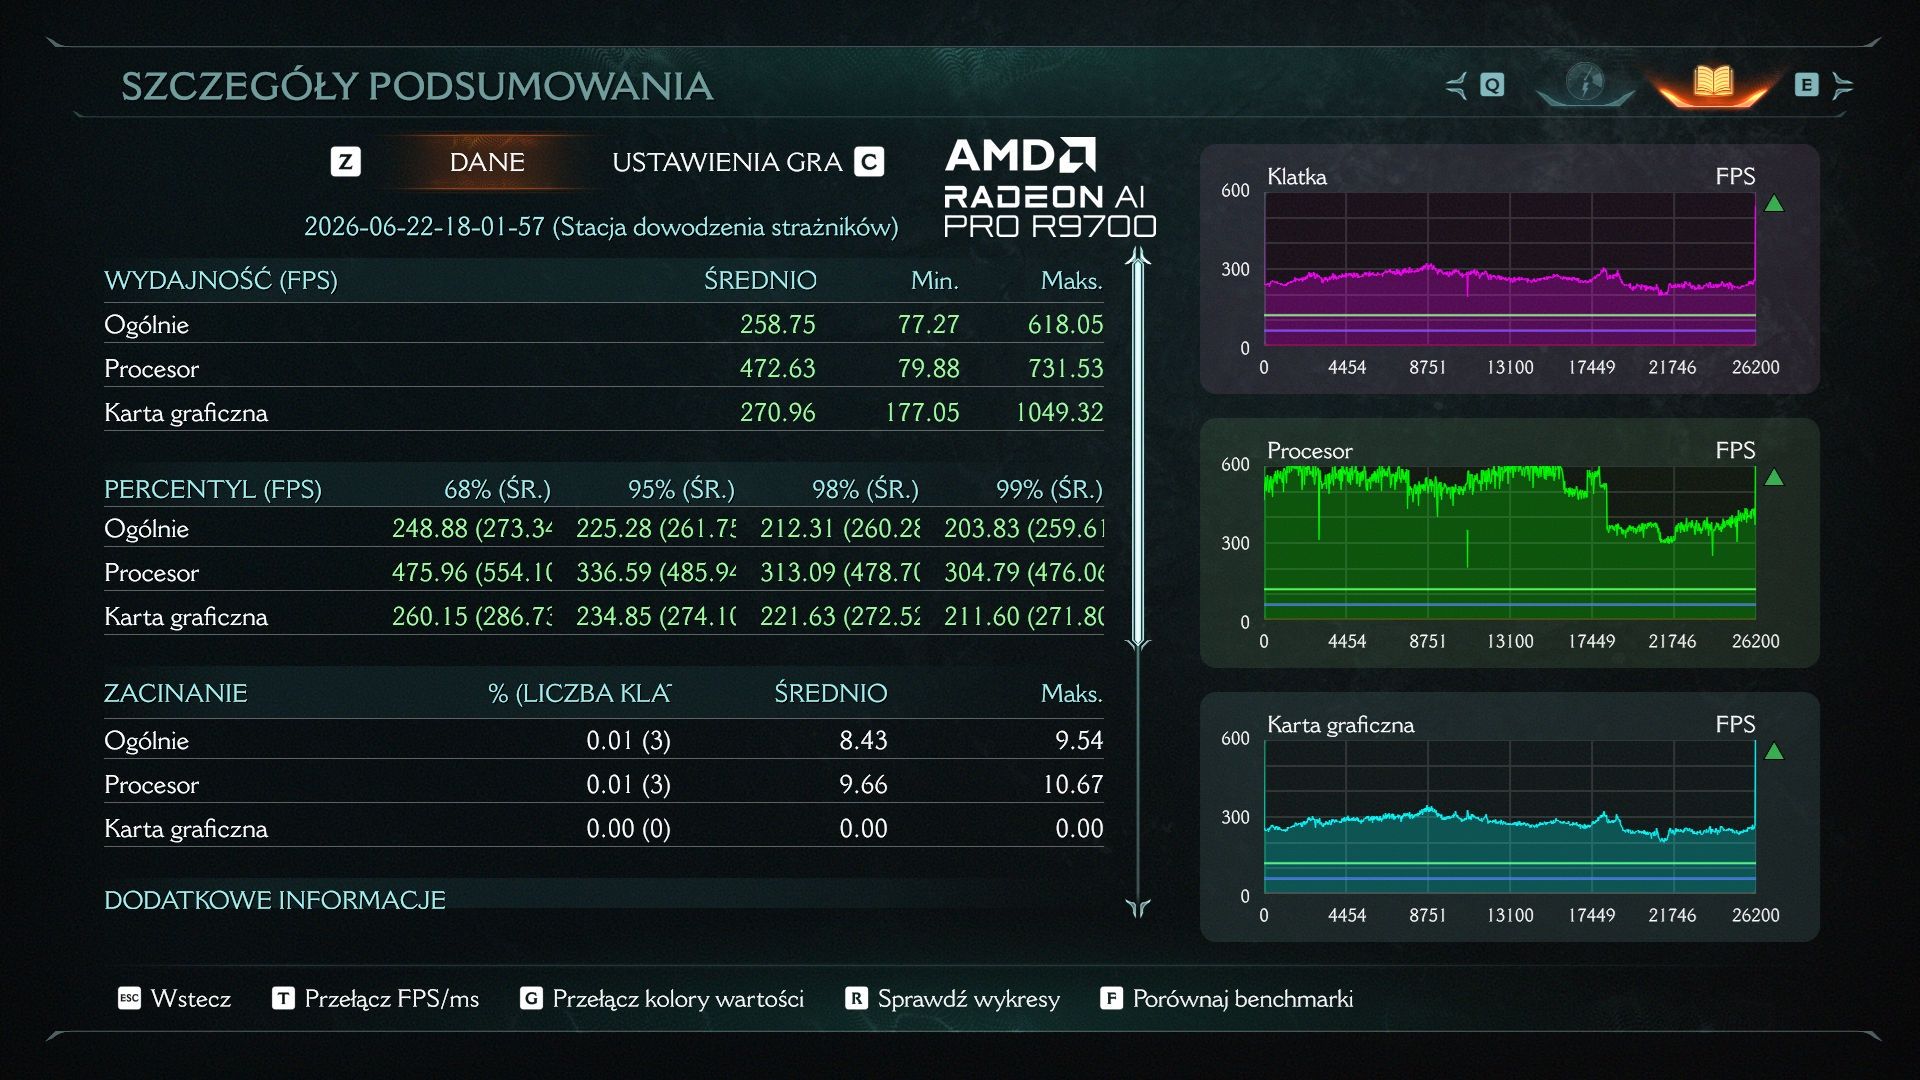Image resolution: width=1920 pixels, height=1080 pixels.
Task: Click the Z key icon beside DANE
Action: click(x=346, y=162)
